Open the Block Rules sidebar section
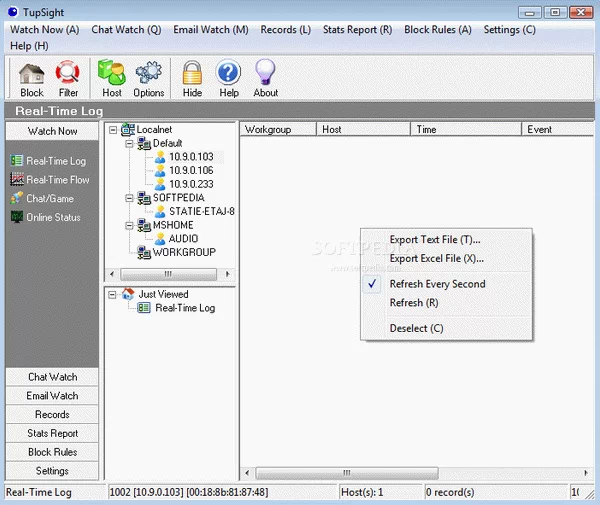 coord(52,453)
